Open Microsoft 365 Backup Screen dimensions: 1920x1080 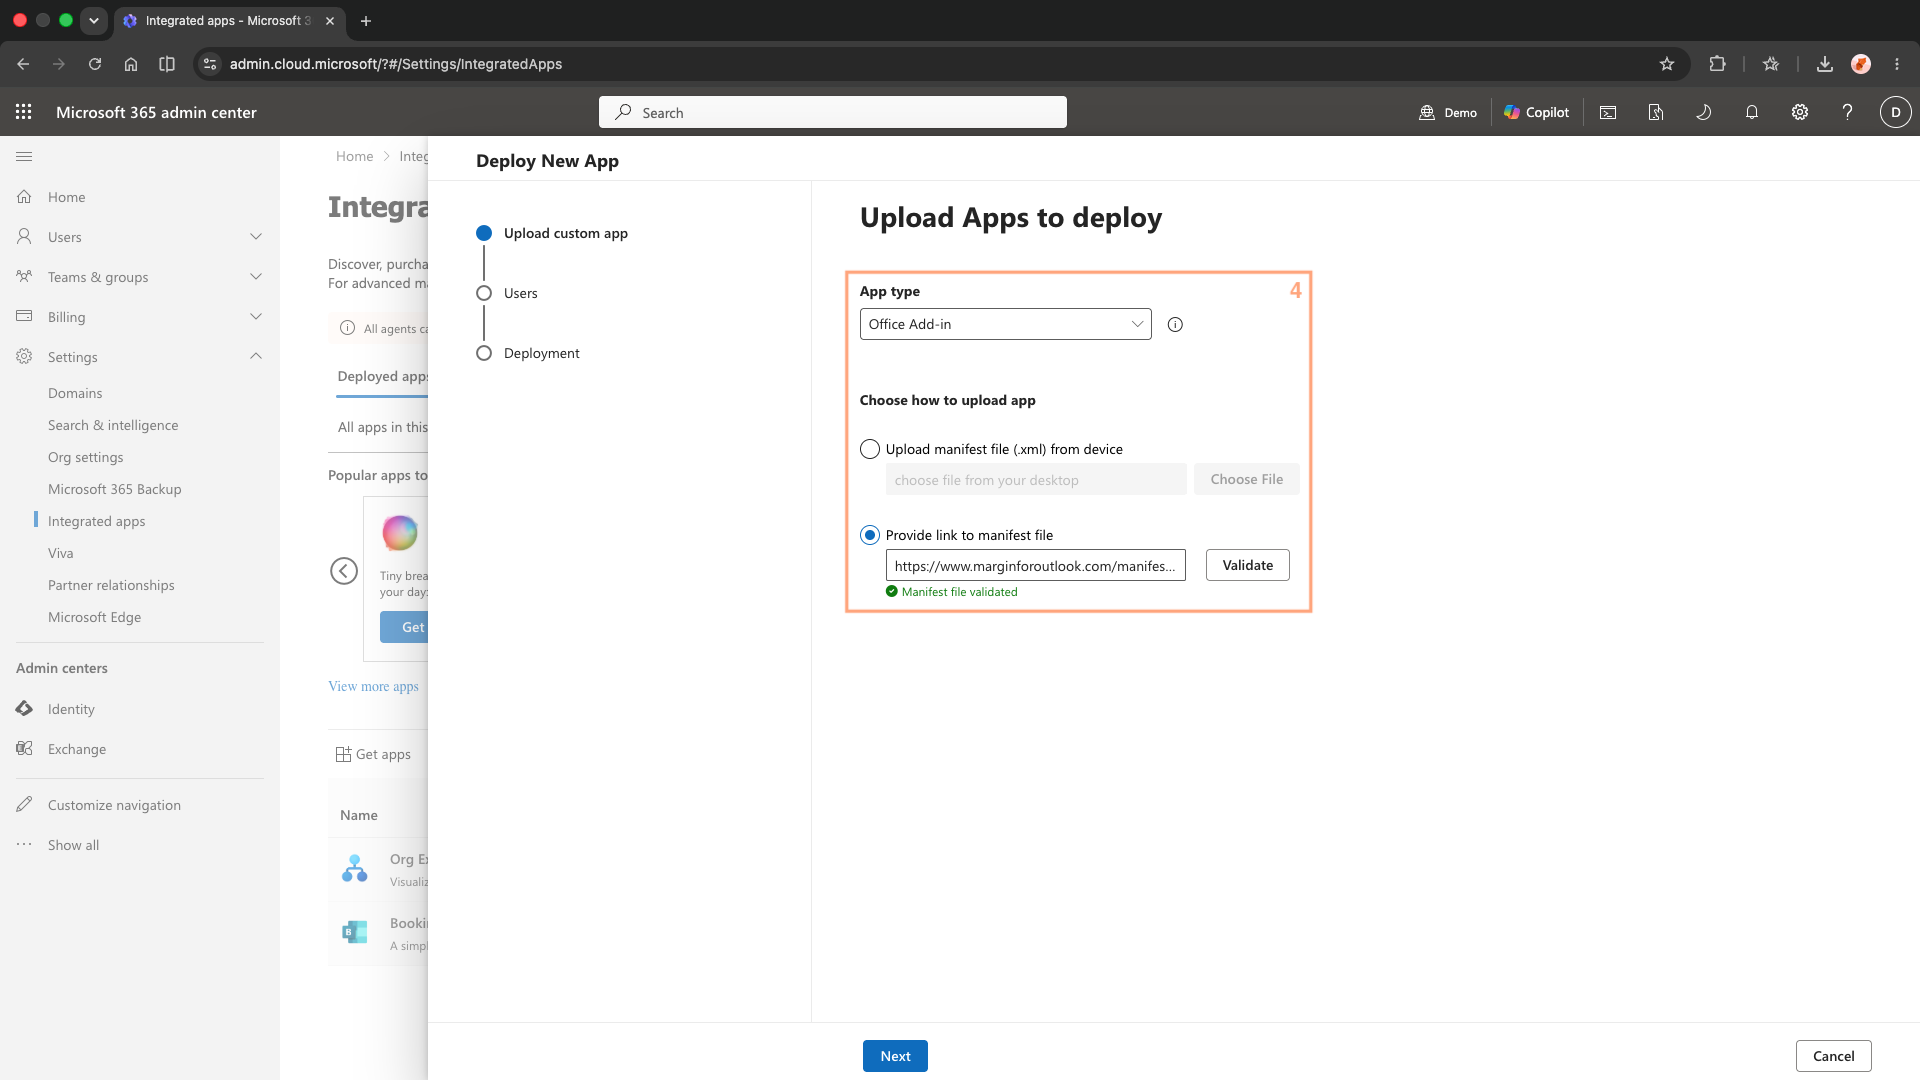(x=115, y=489)
